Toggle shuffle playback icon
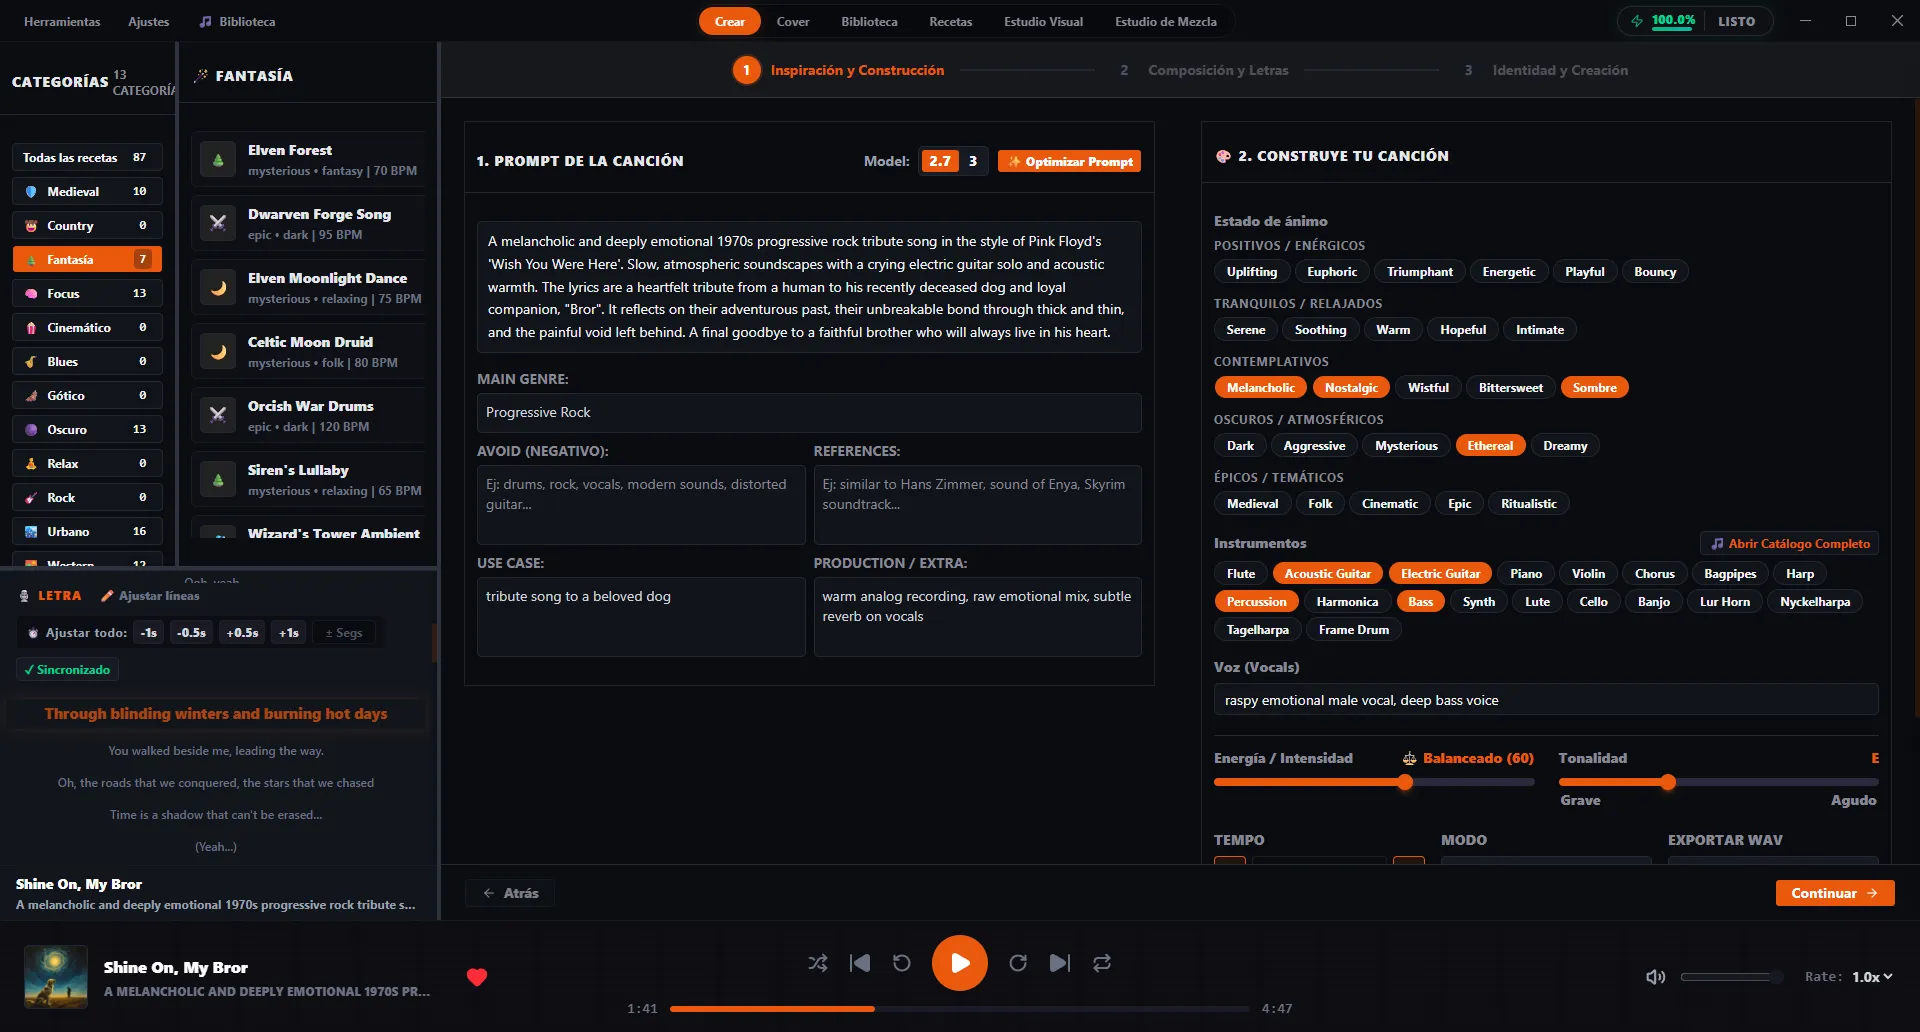The image size is (1920, 1032). 818,963
